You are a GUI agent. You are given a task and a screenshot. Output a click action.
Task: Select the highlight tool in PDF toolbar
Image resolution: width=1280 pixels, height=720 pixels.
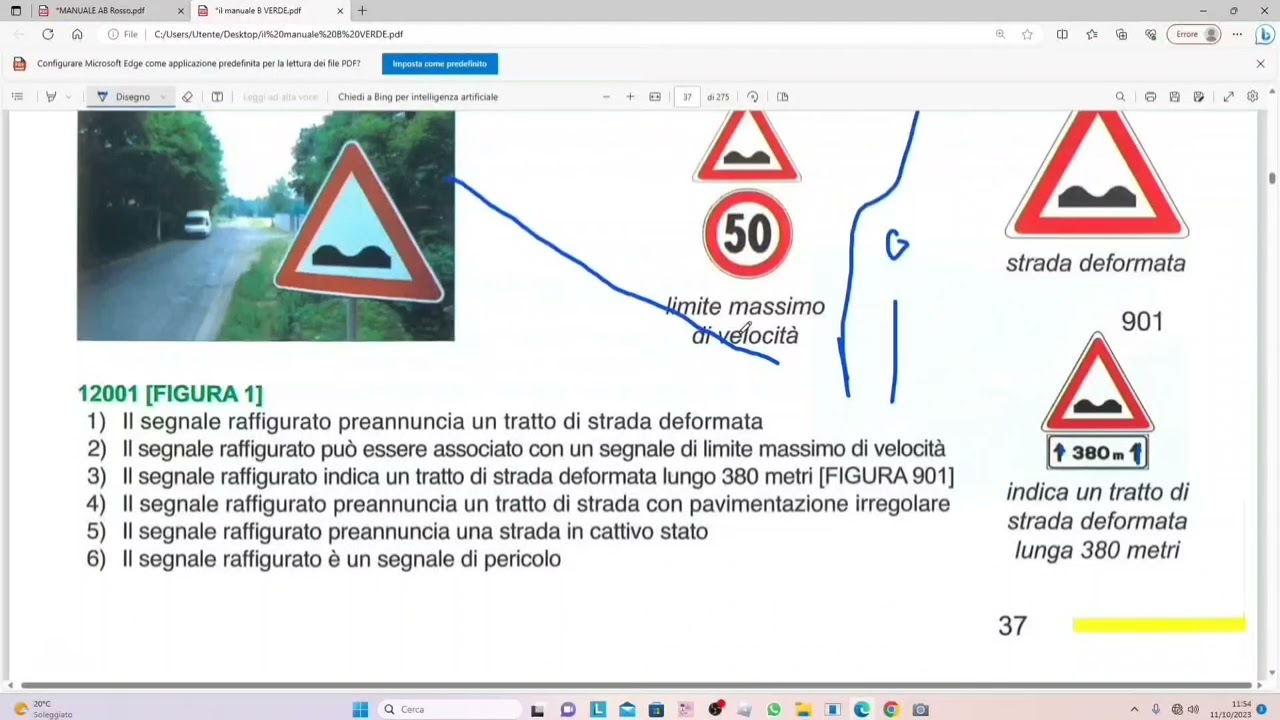[x=51, y=97]
